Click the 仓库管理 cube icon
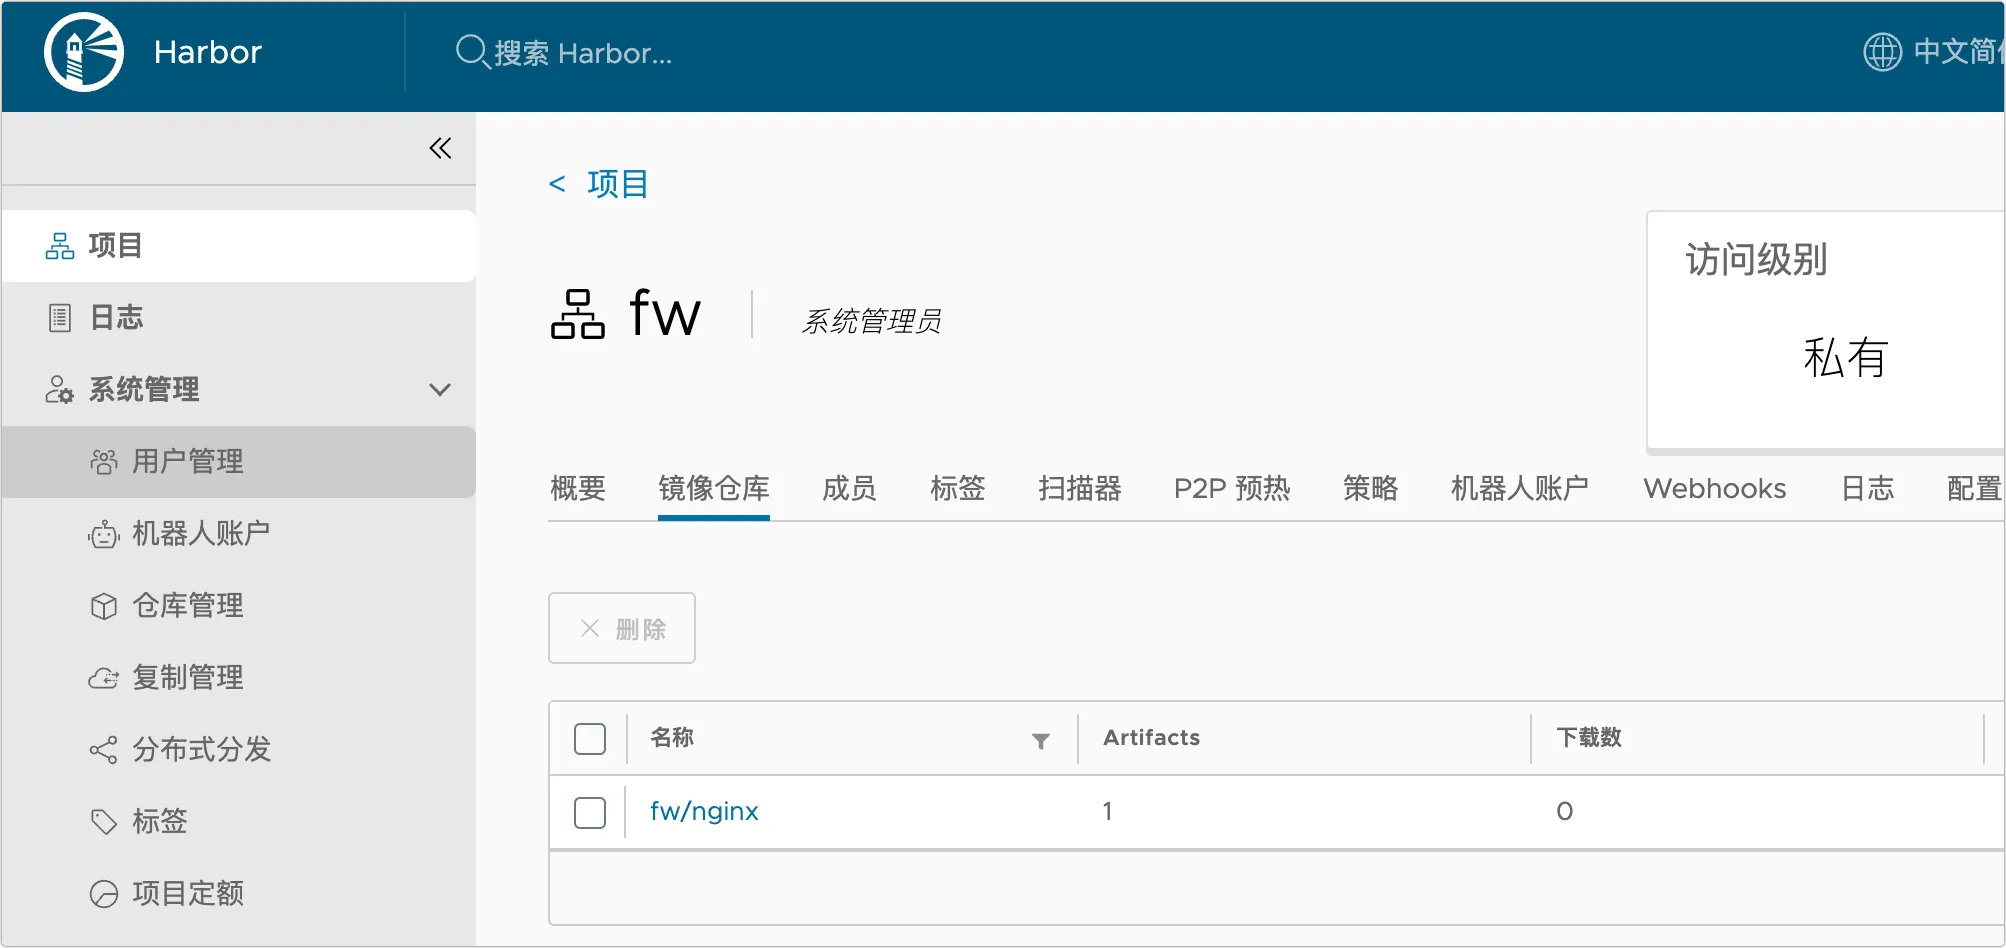 pyautogui.click(x=104, y=606)
